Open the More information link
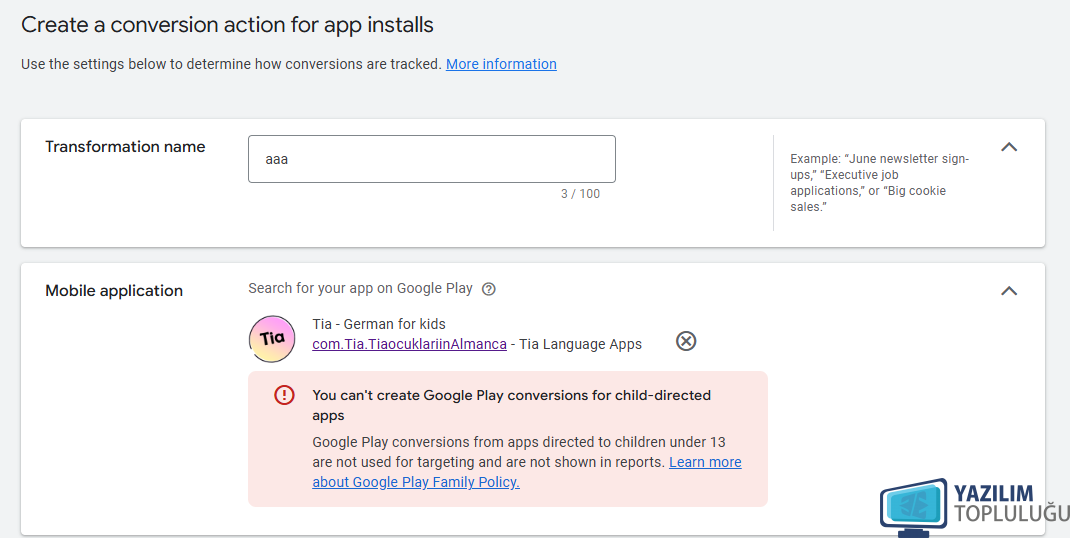This screenshot has width=1070, height=538. (501, 64)
